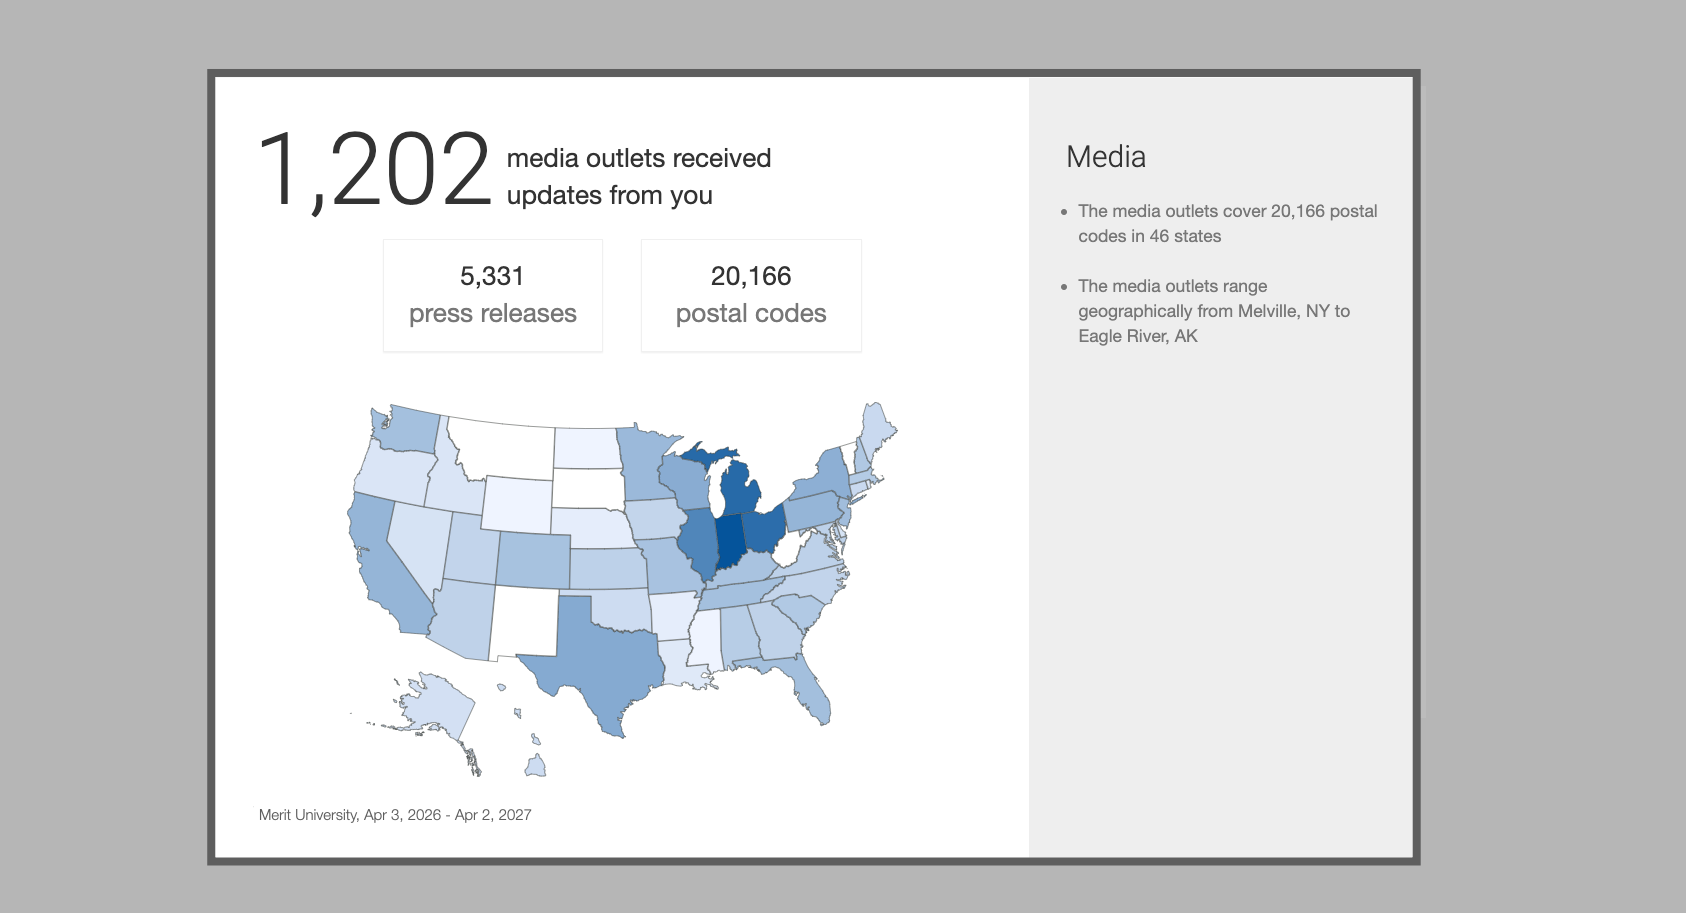Select the 1,202 media outlets headline number

373,171
